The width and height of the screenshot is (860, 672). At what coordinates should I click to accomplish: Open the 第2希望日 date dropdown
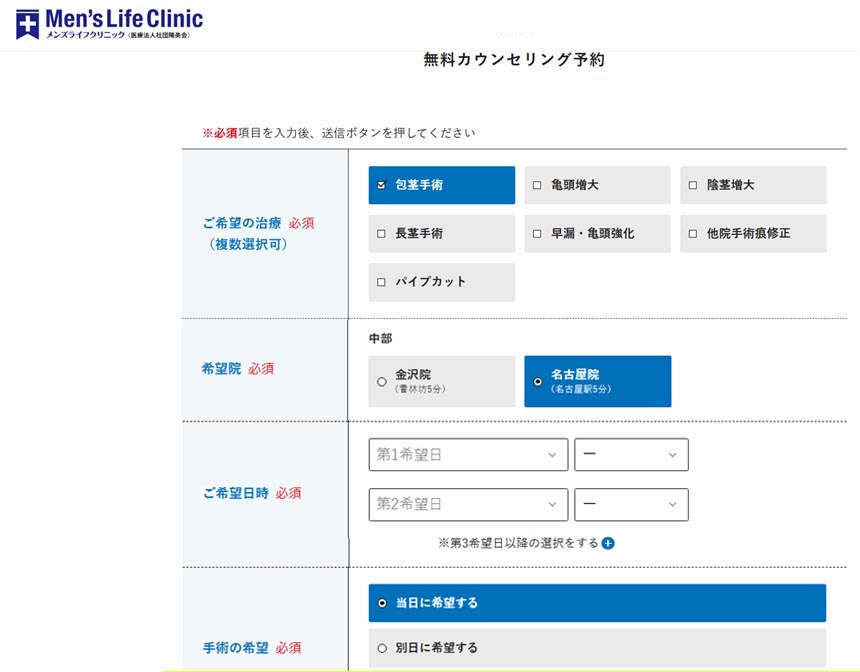click(467, 504)
